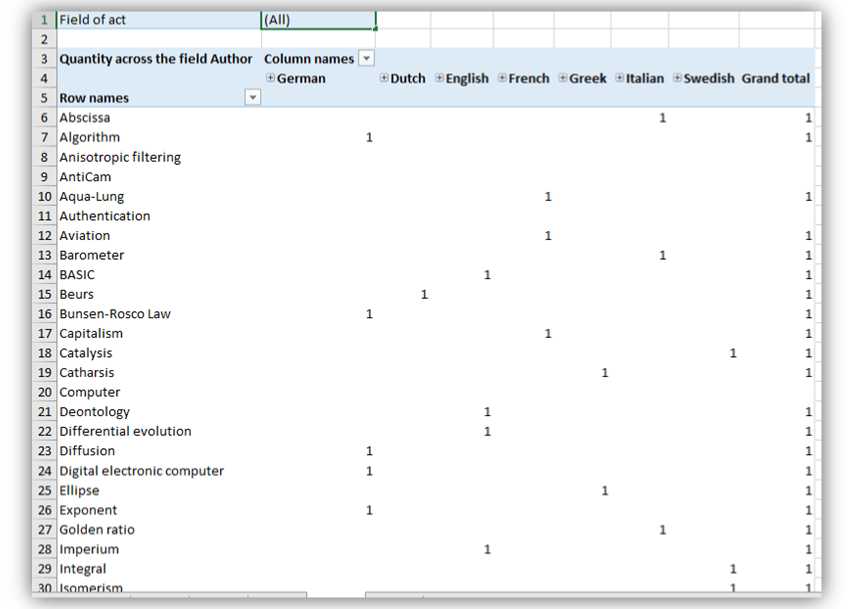
Task: Expand the French column group
Action: coord(502,78)
